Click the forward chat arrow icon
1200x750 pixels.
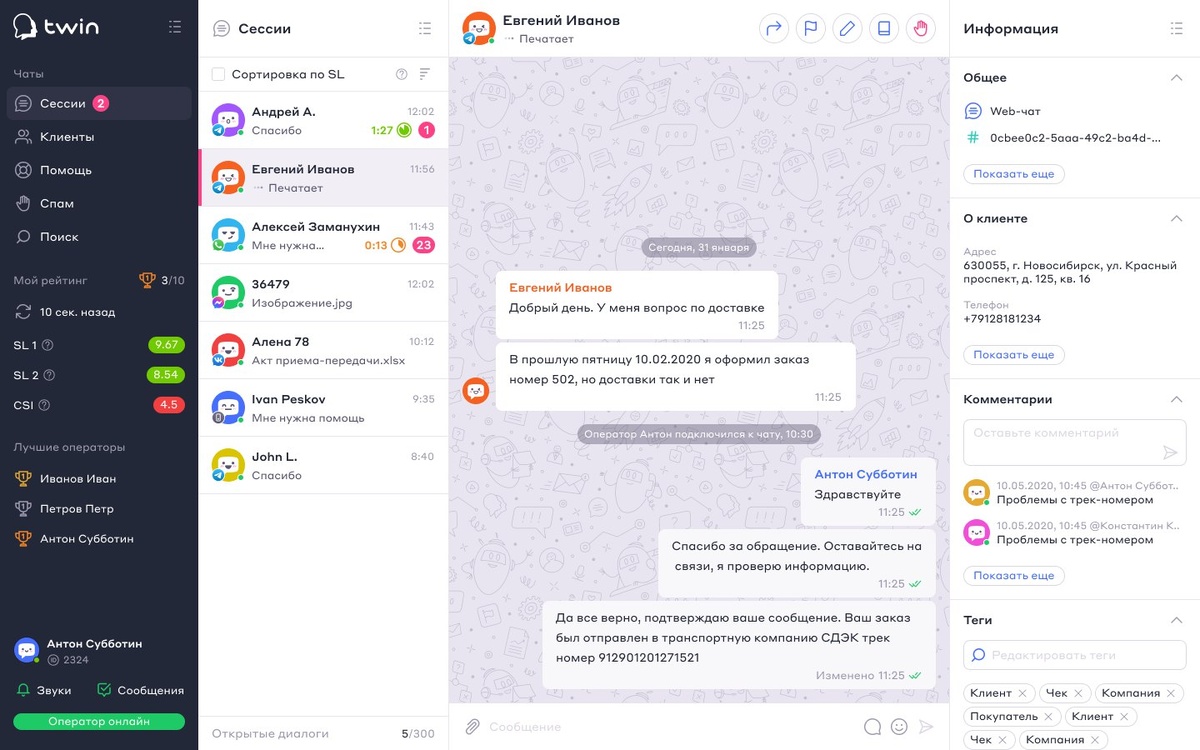coord(774,28)
